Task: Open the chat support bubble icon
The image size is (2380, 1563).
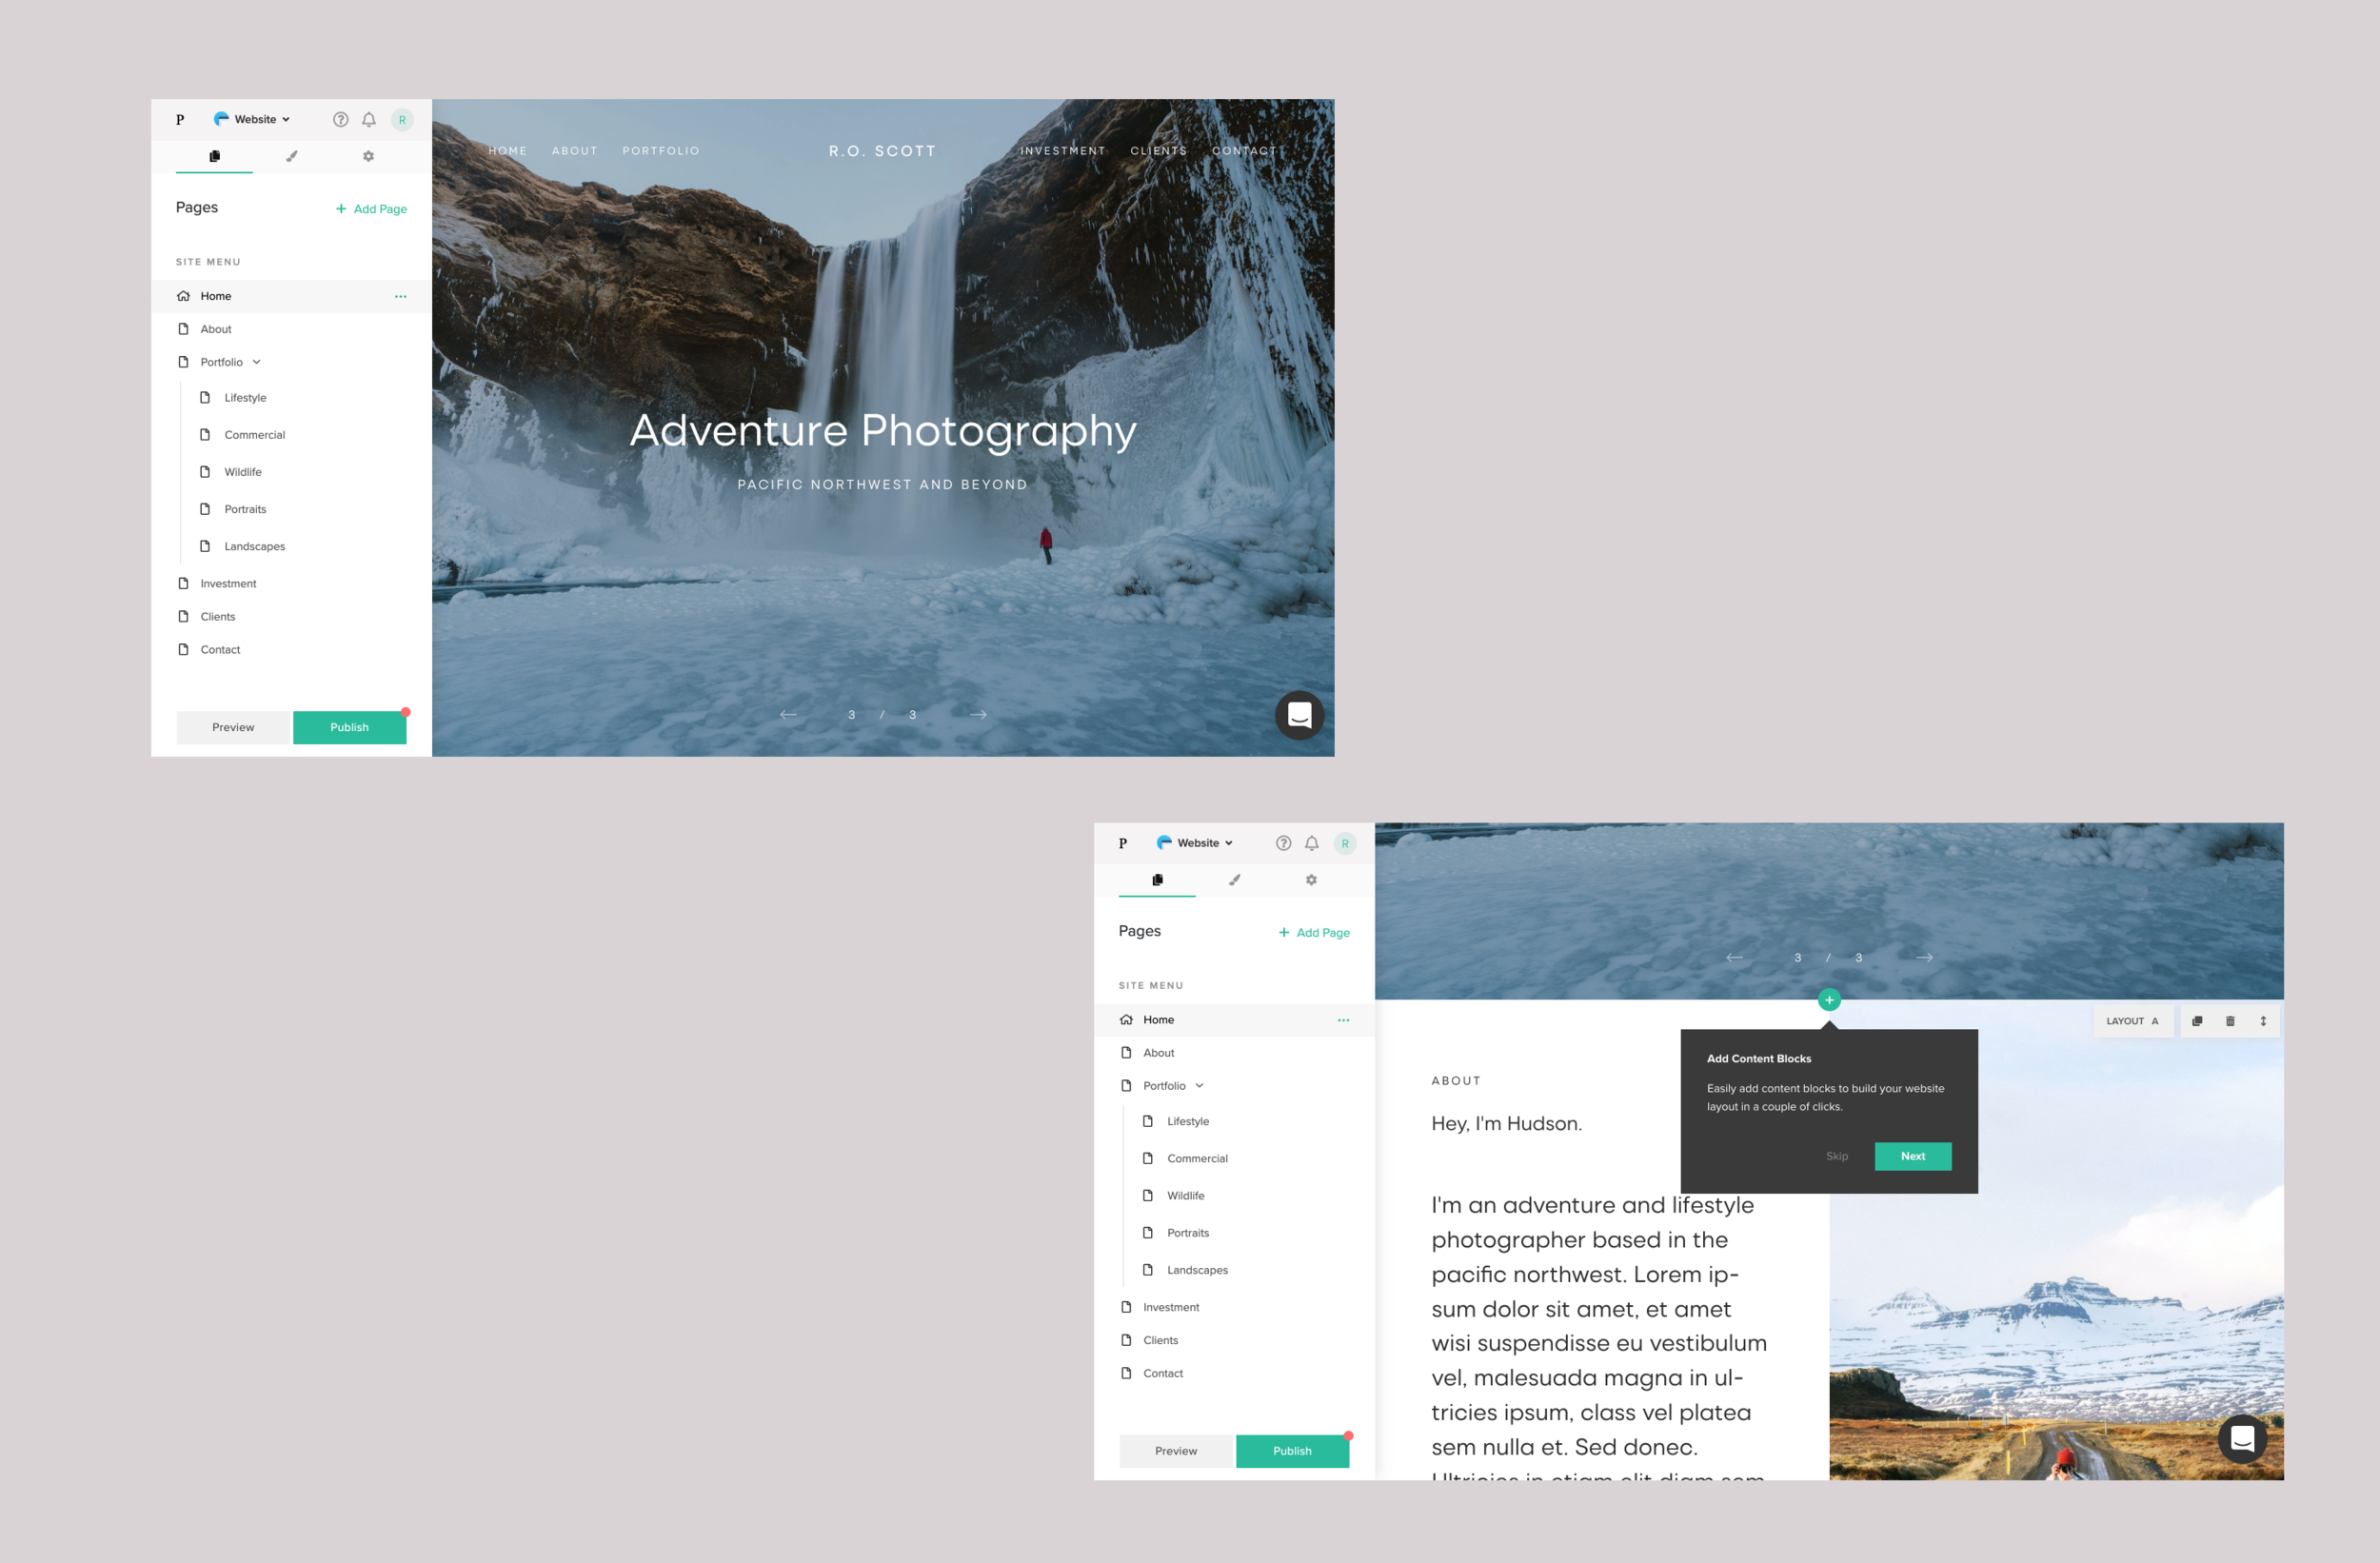Action: pyautogui.click(x=1300, y=715)
